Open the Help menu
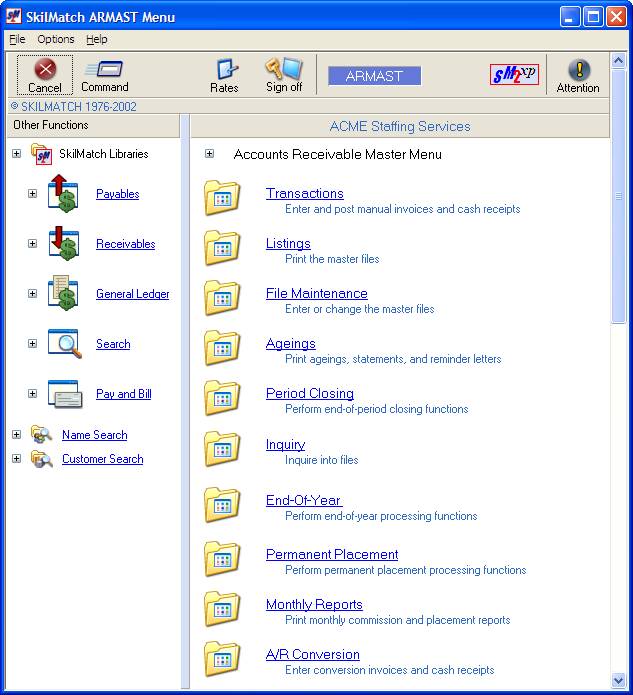This screenshot has width=633, height=695. point(97,39)
